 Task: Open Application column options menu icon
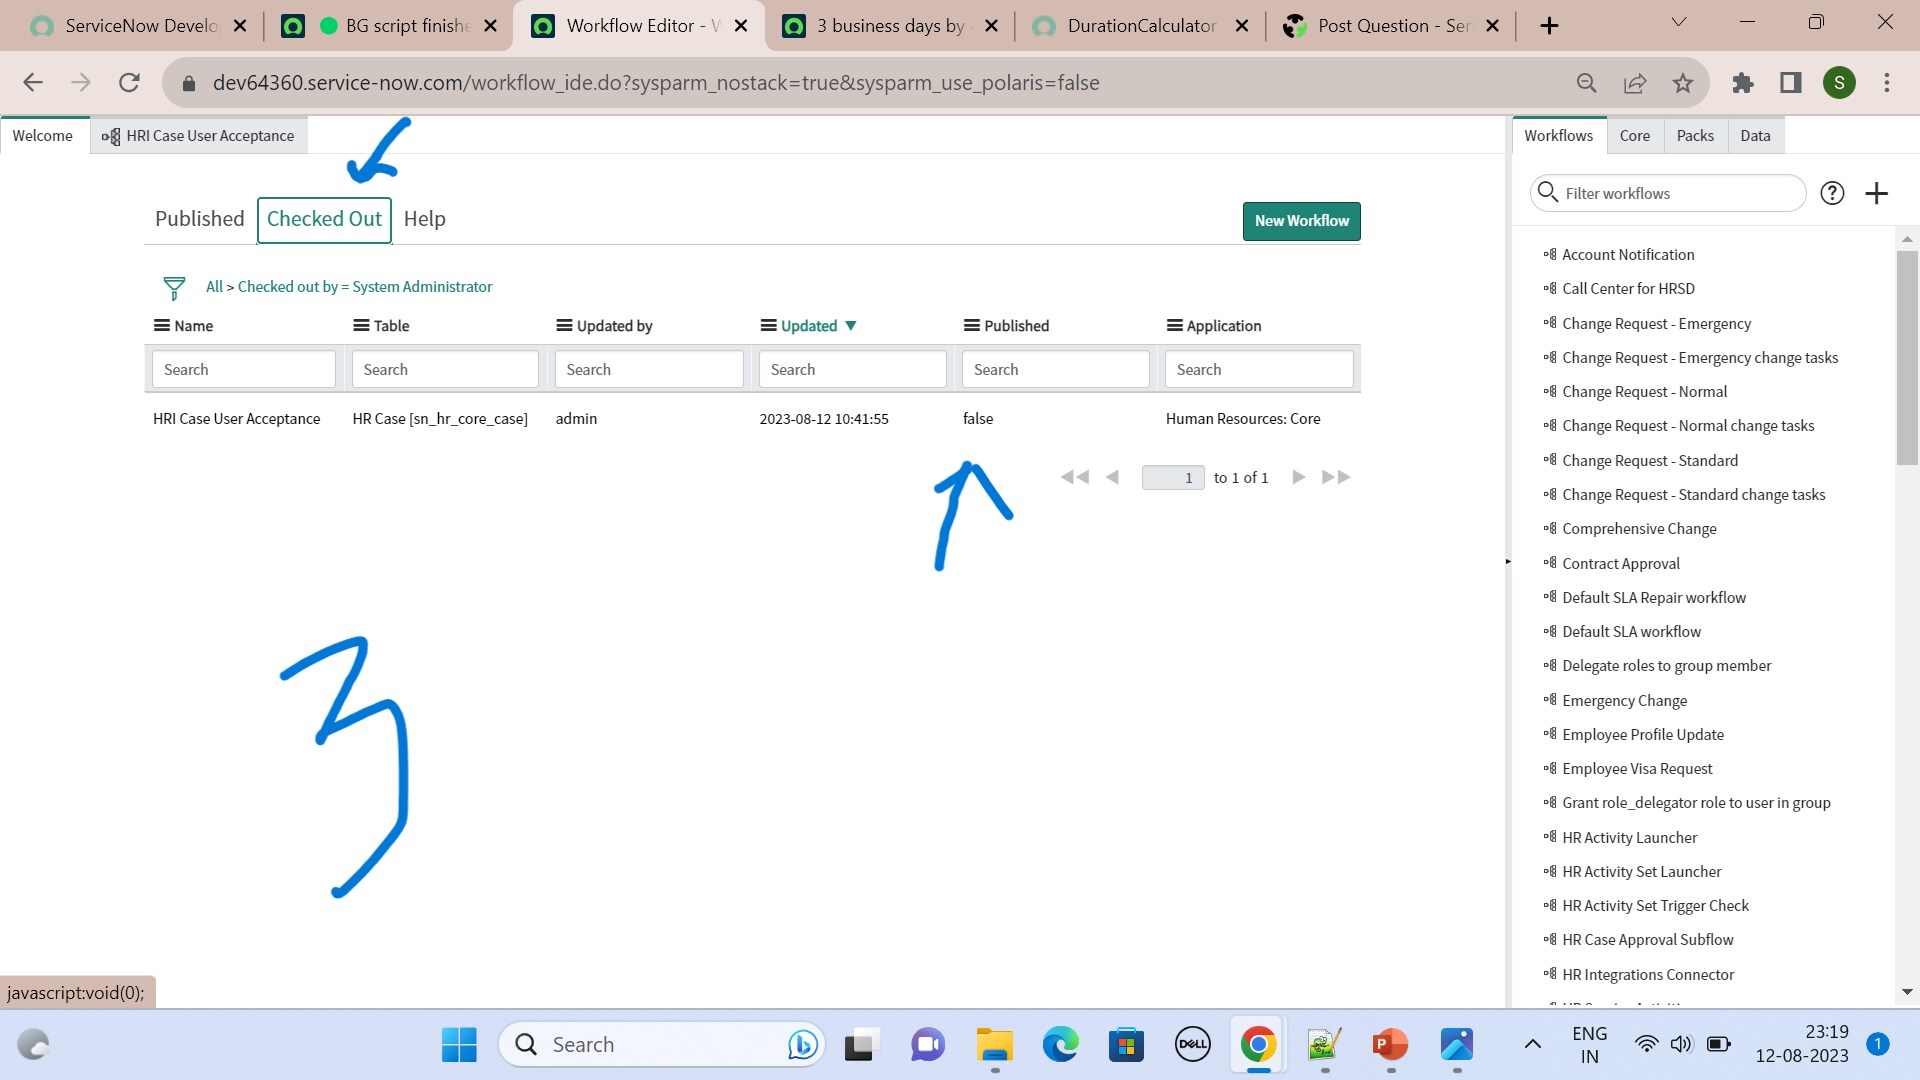(x=1174, y=325)
